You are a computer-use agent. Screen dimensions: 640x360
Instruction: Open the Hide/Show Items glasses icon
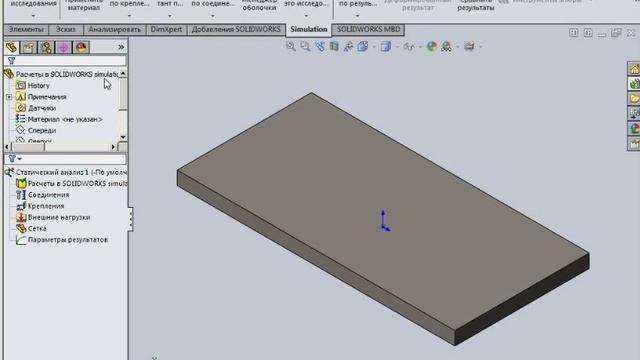click(409, 47)
